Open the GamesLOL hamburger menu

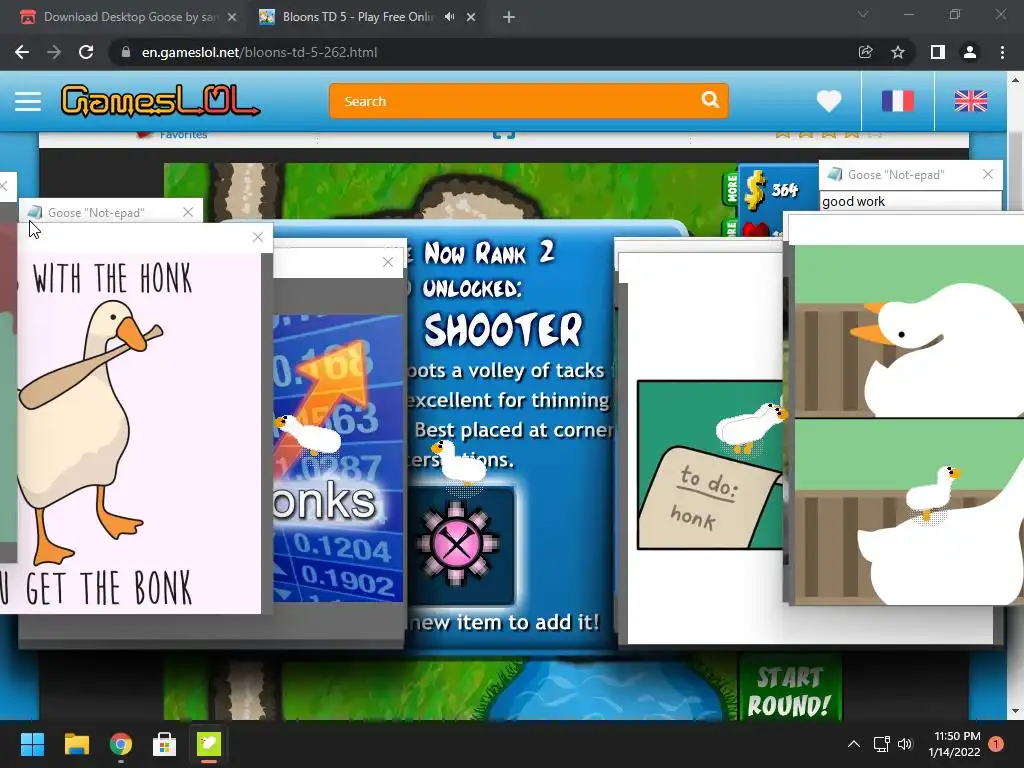tap(28, 101)
